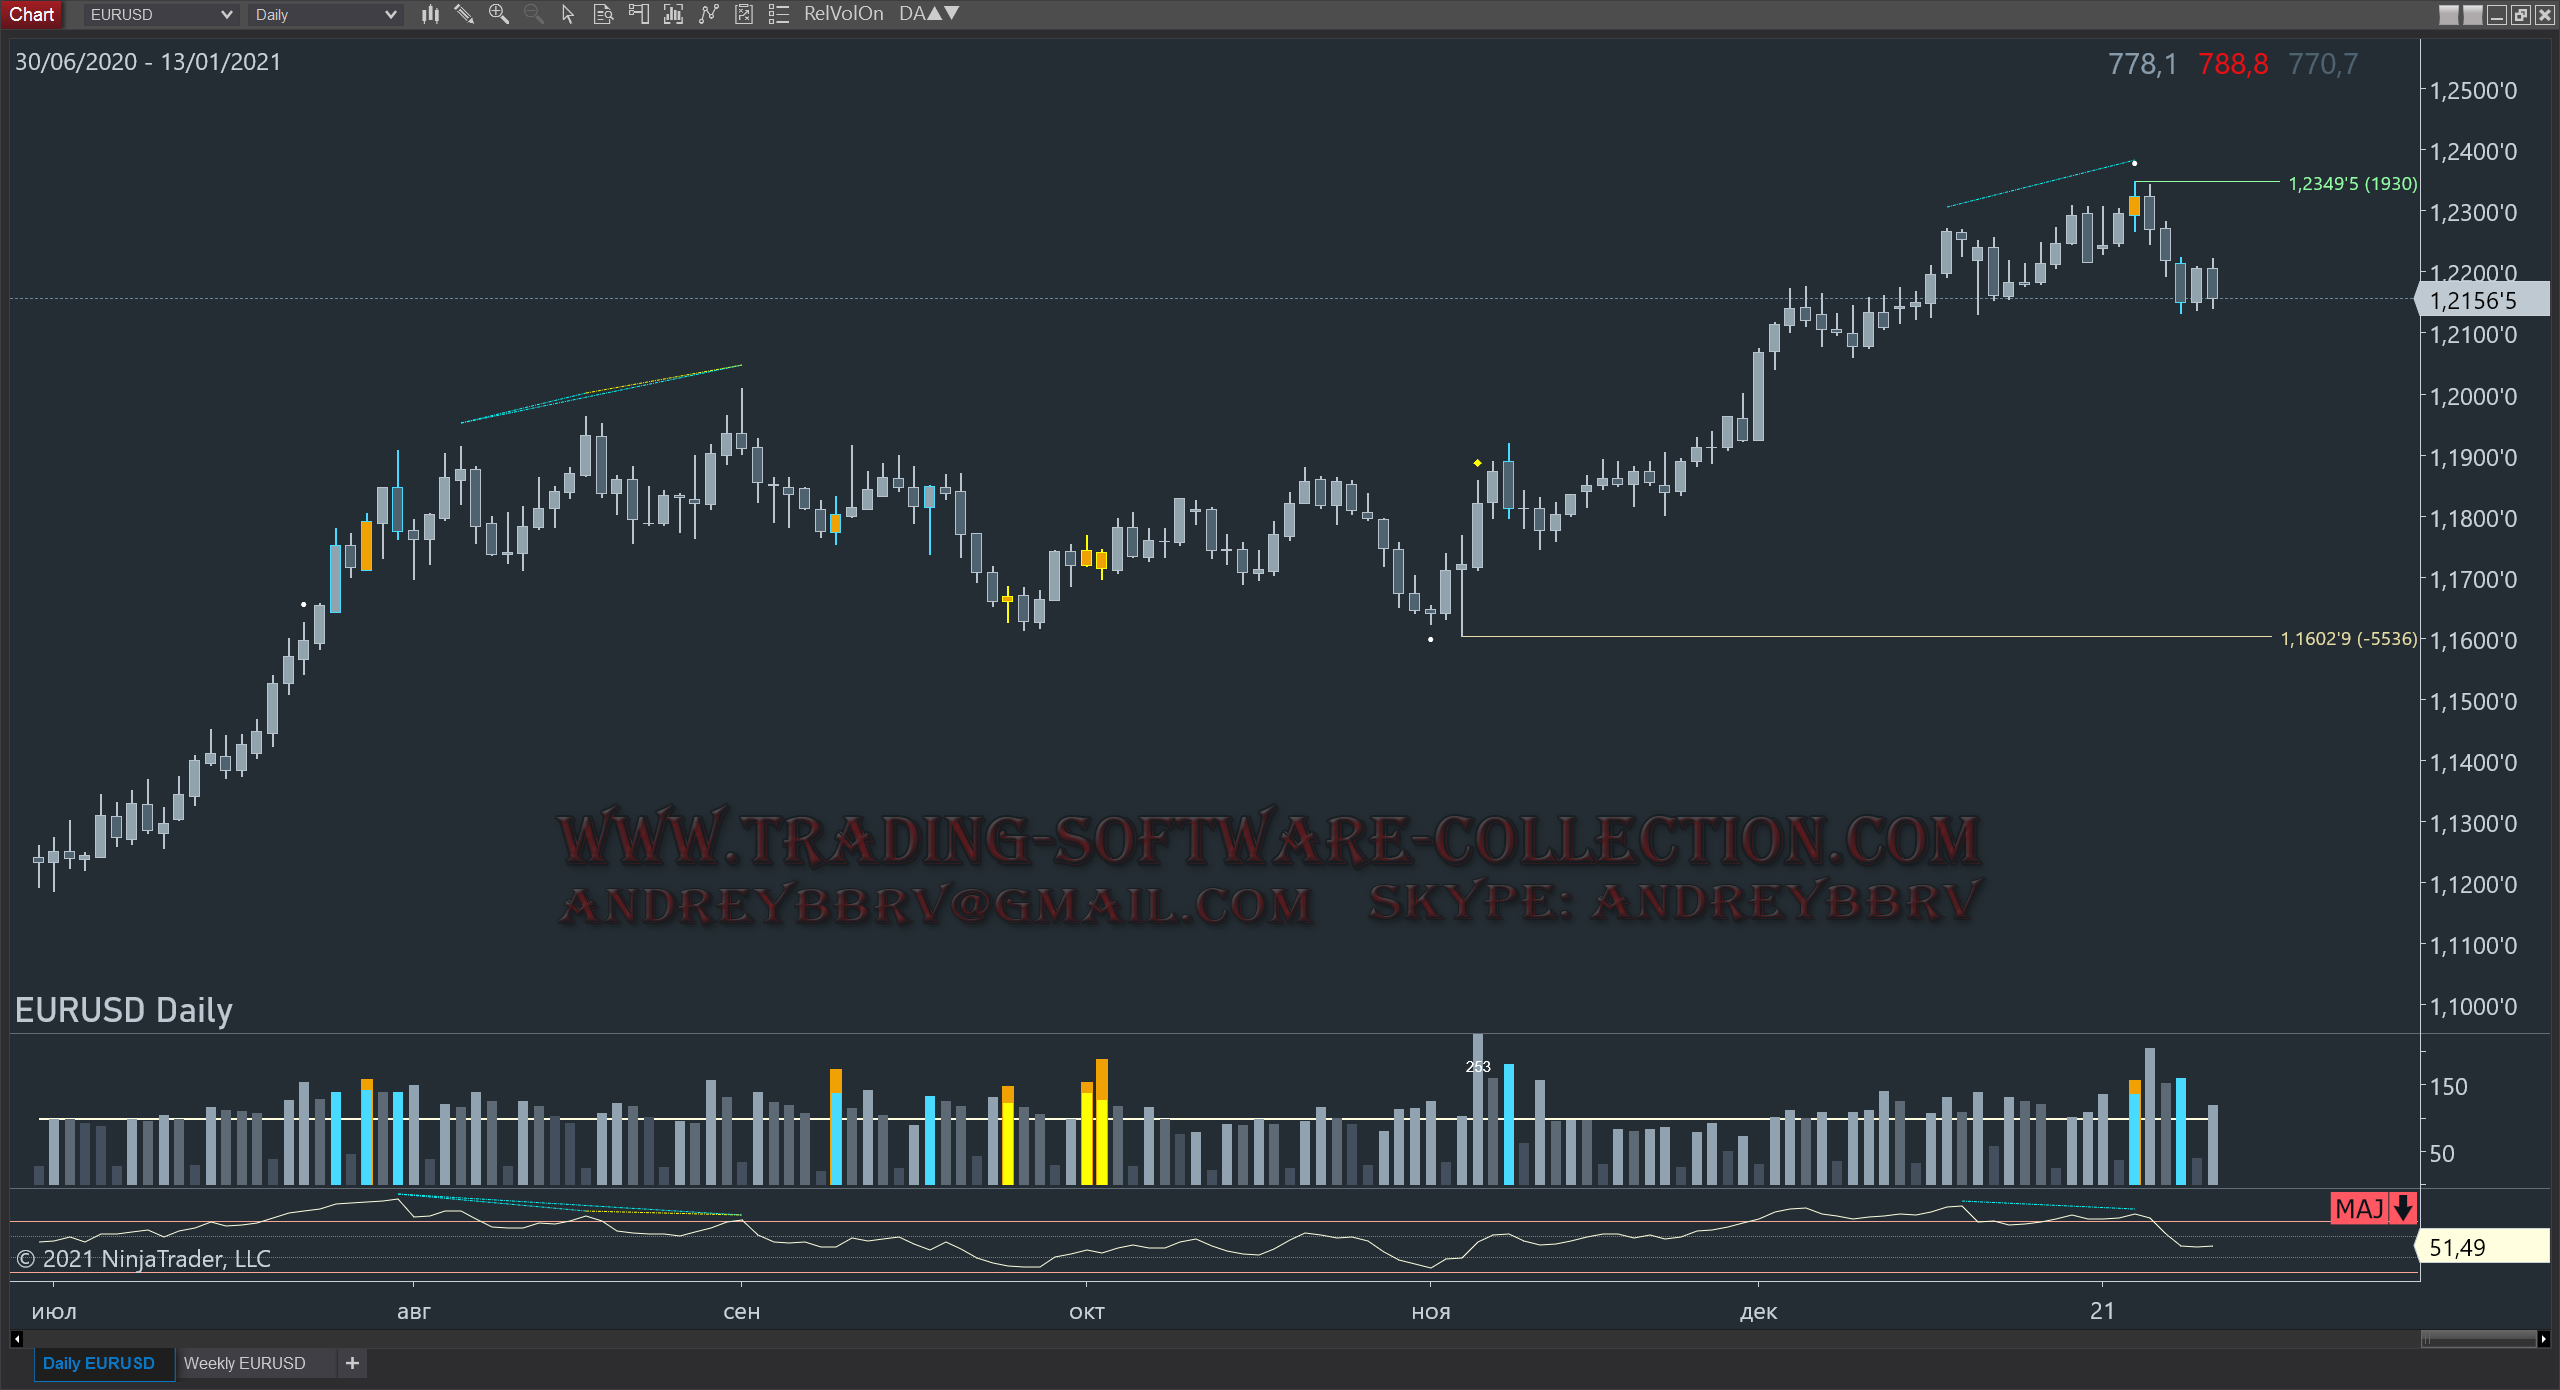Toggle the RelVolOn indicator button

click(x=843, y=14)
